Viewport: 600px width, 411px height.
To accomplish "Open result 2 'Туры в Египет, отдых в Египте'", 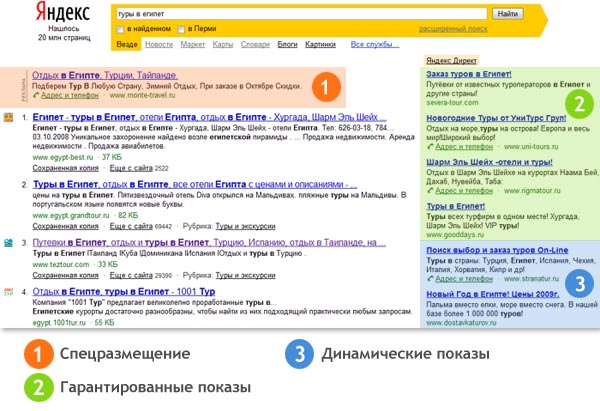I will click(x=195, y=184).
